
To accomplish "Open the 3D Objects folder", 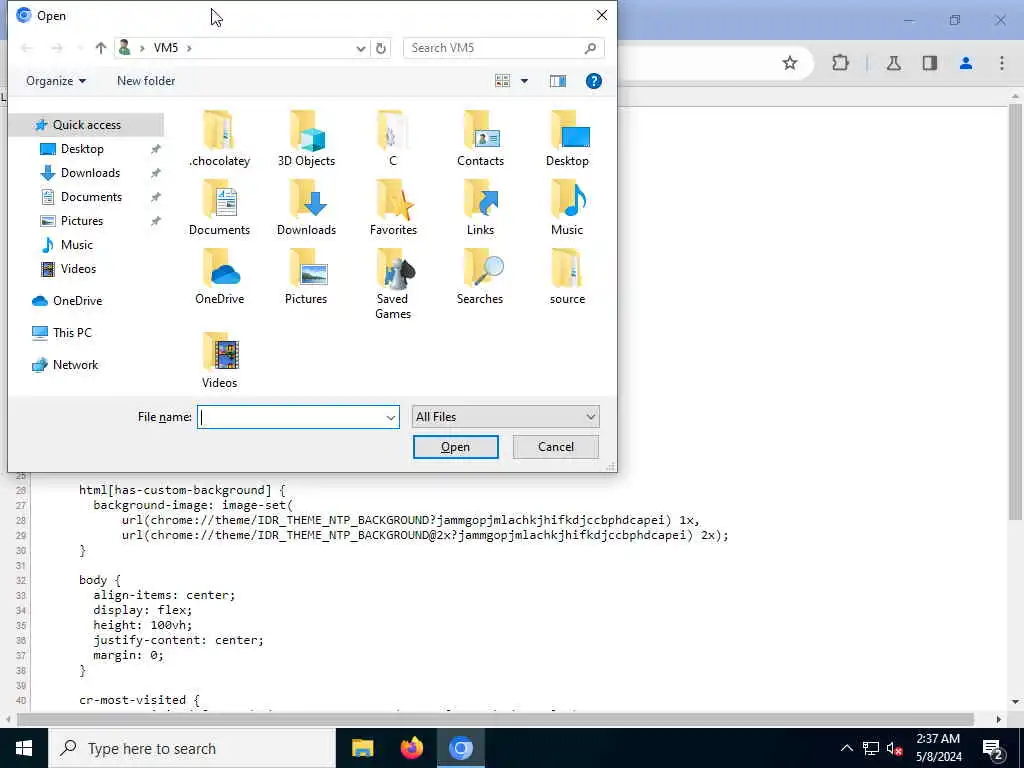I will pyautogui.click(x=306, y=139).
